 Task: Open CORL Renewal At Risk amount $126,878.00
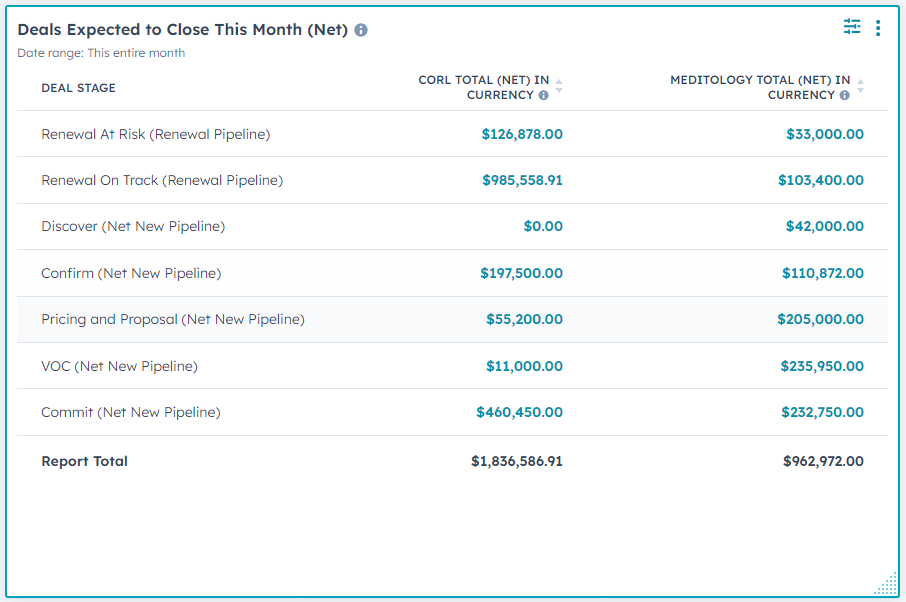pos(521,134)
